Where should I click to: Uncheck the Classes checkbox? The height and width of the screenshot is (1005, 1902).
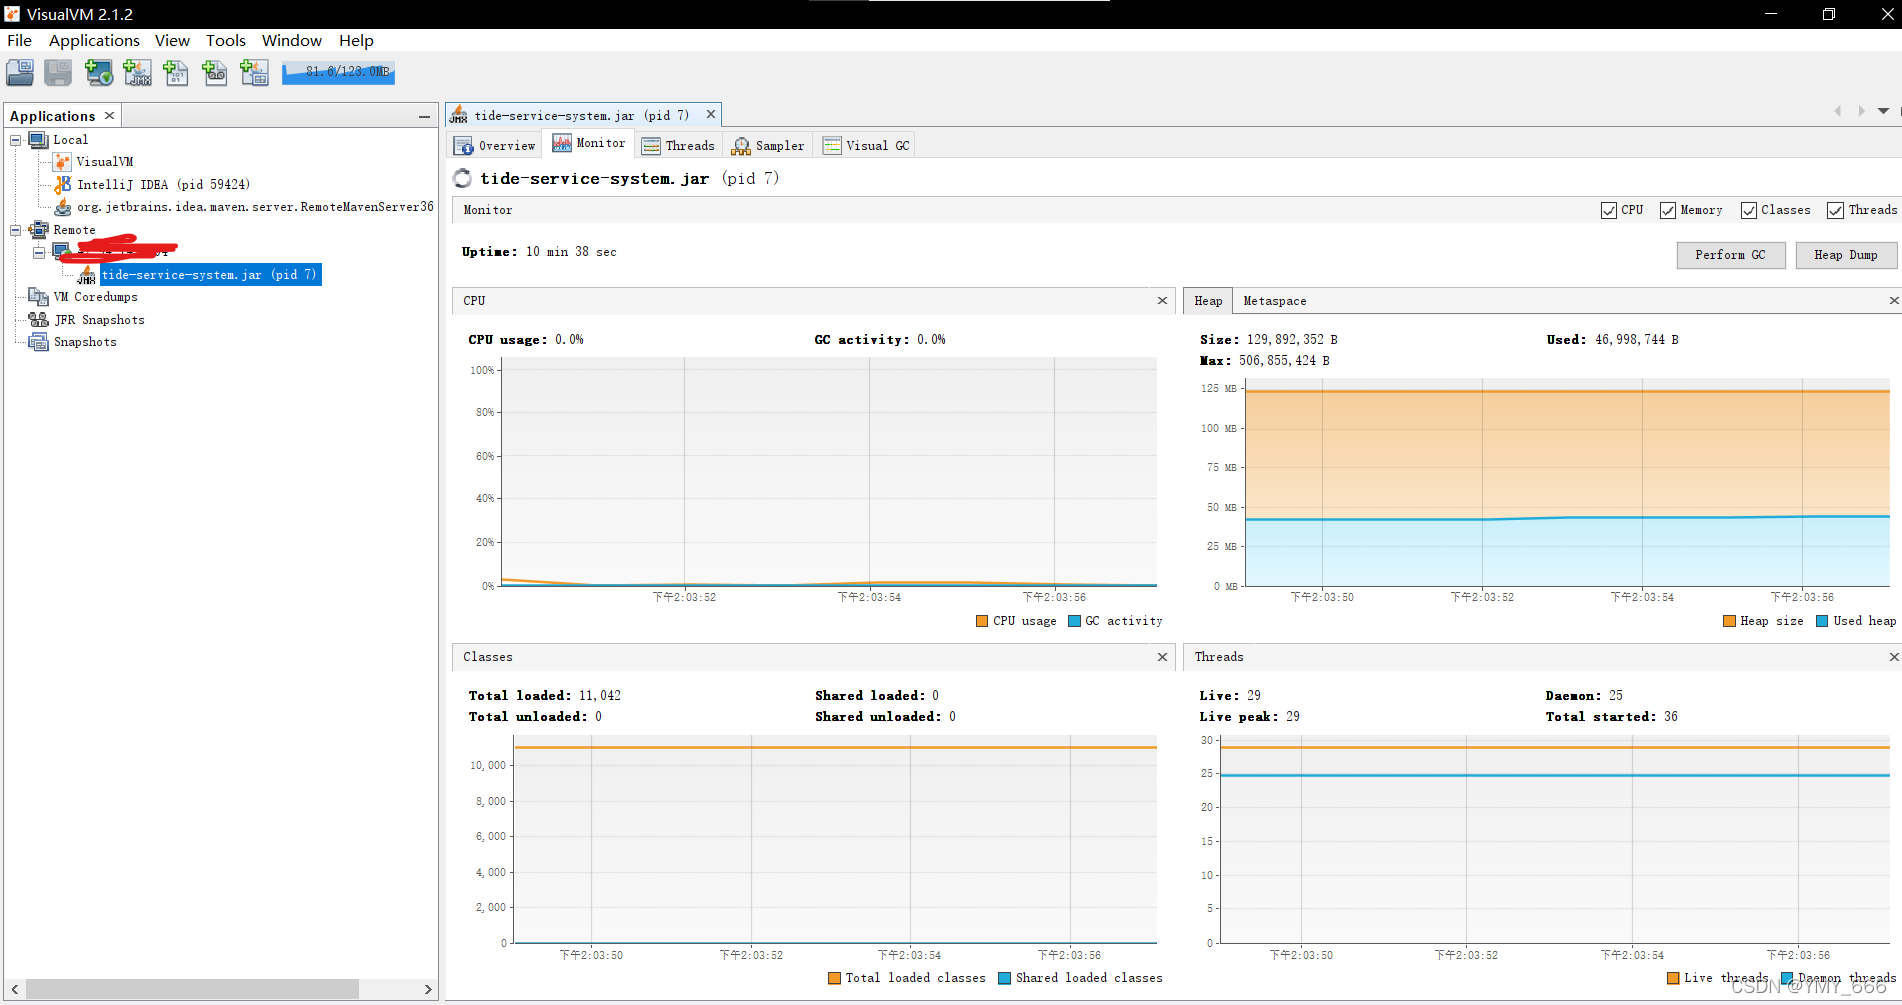coord(1749,210)
